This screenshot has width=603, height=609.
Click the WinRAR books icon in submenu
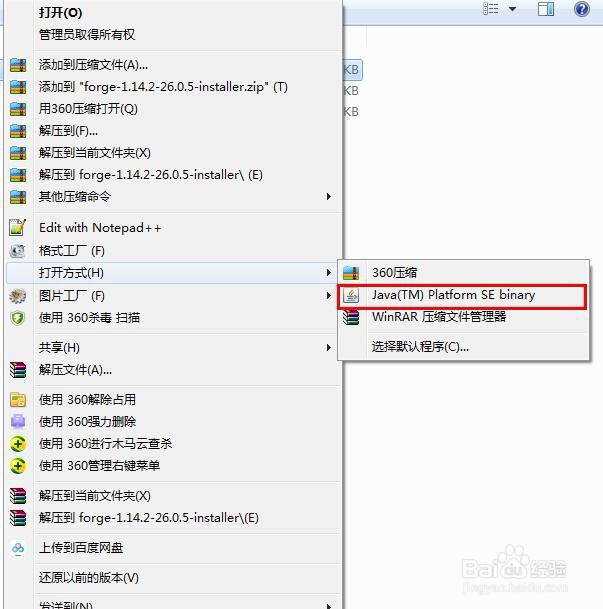tap(351, 317)
